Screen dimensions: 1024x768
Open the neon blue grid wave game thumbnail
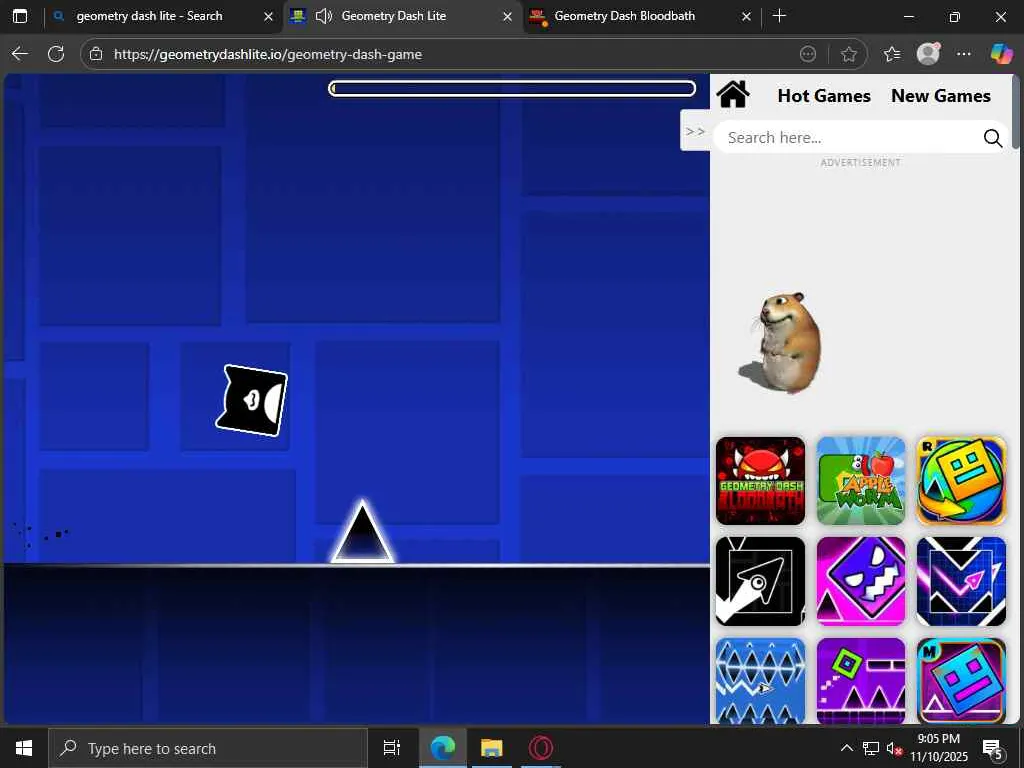click(961, 581)
